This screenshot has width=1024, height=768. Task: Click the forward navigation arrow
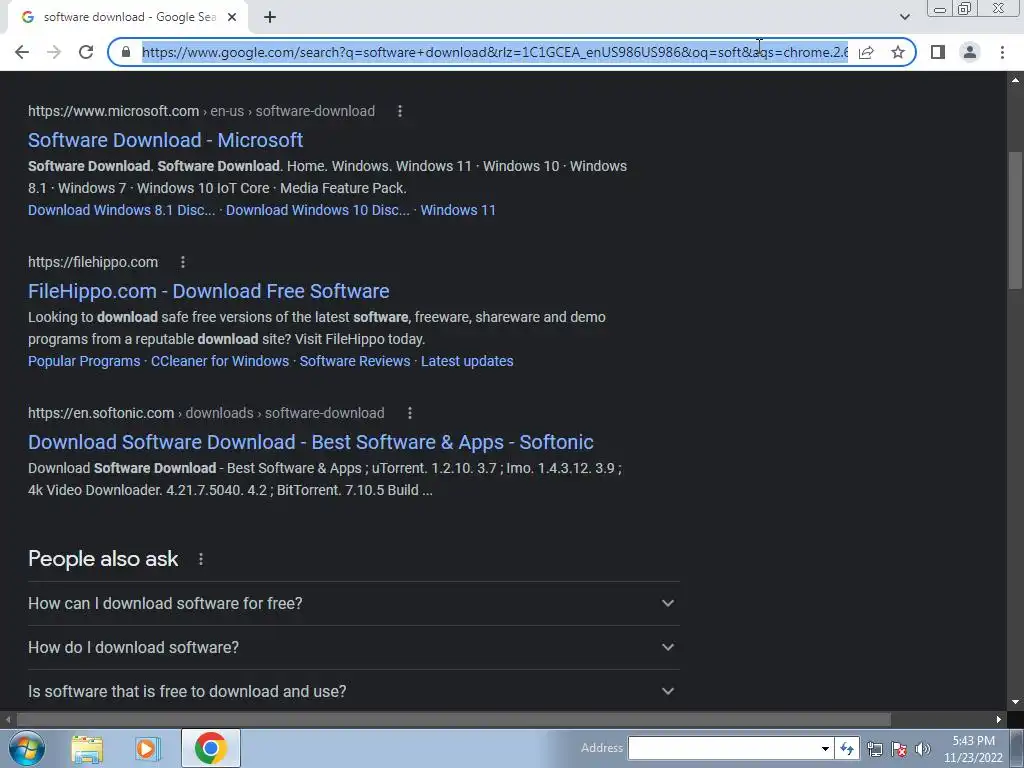(x=54, y=52)
